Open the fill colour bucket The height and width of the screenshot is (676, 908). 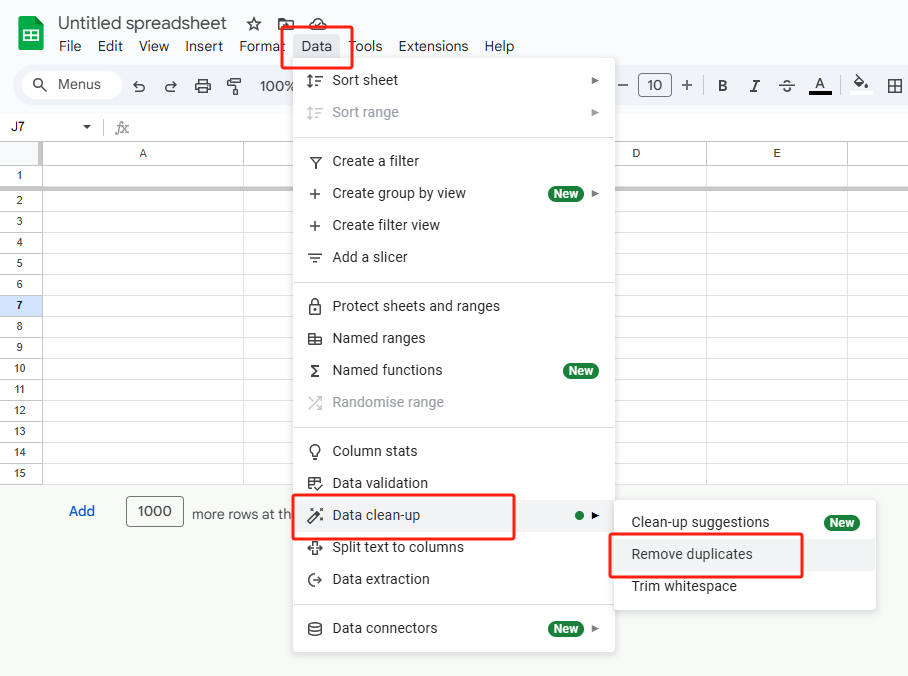pos(861,85)
